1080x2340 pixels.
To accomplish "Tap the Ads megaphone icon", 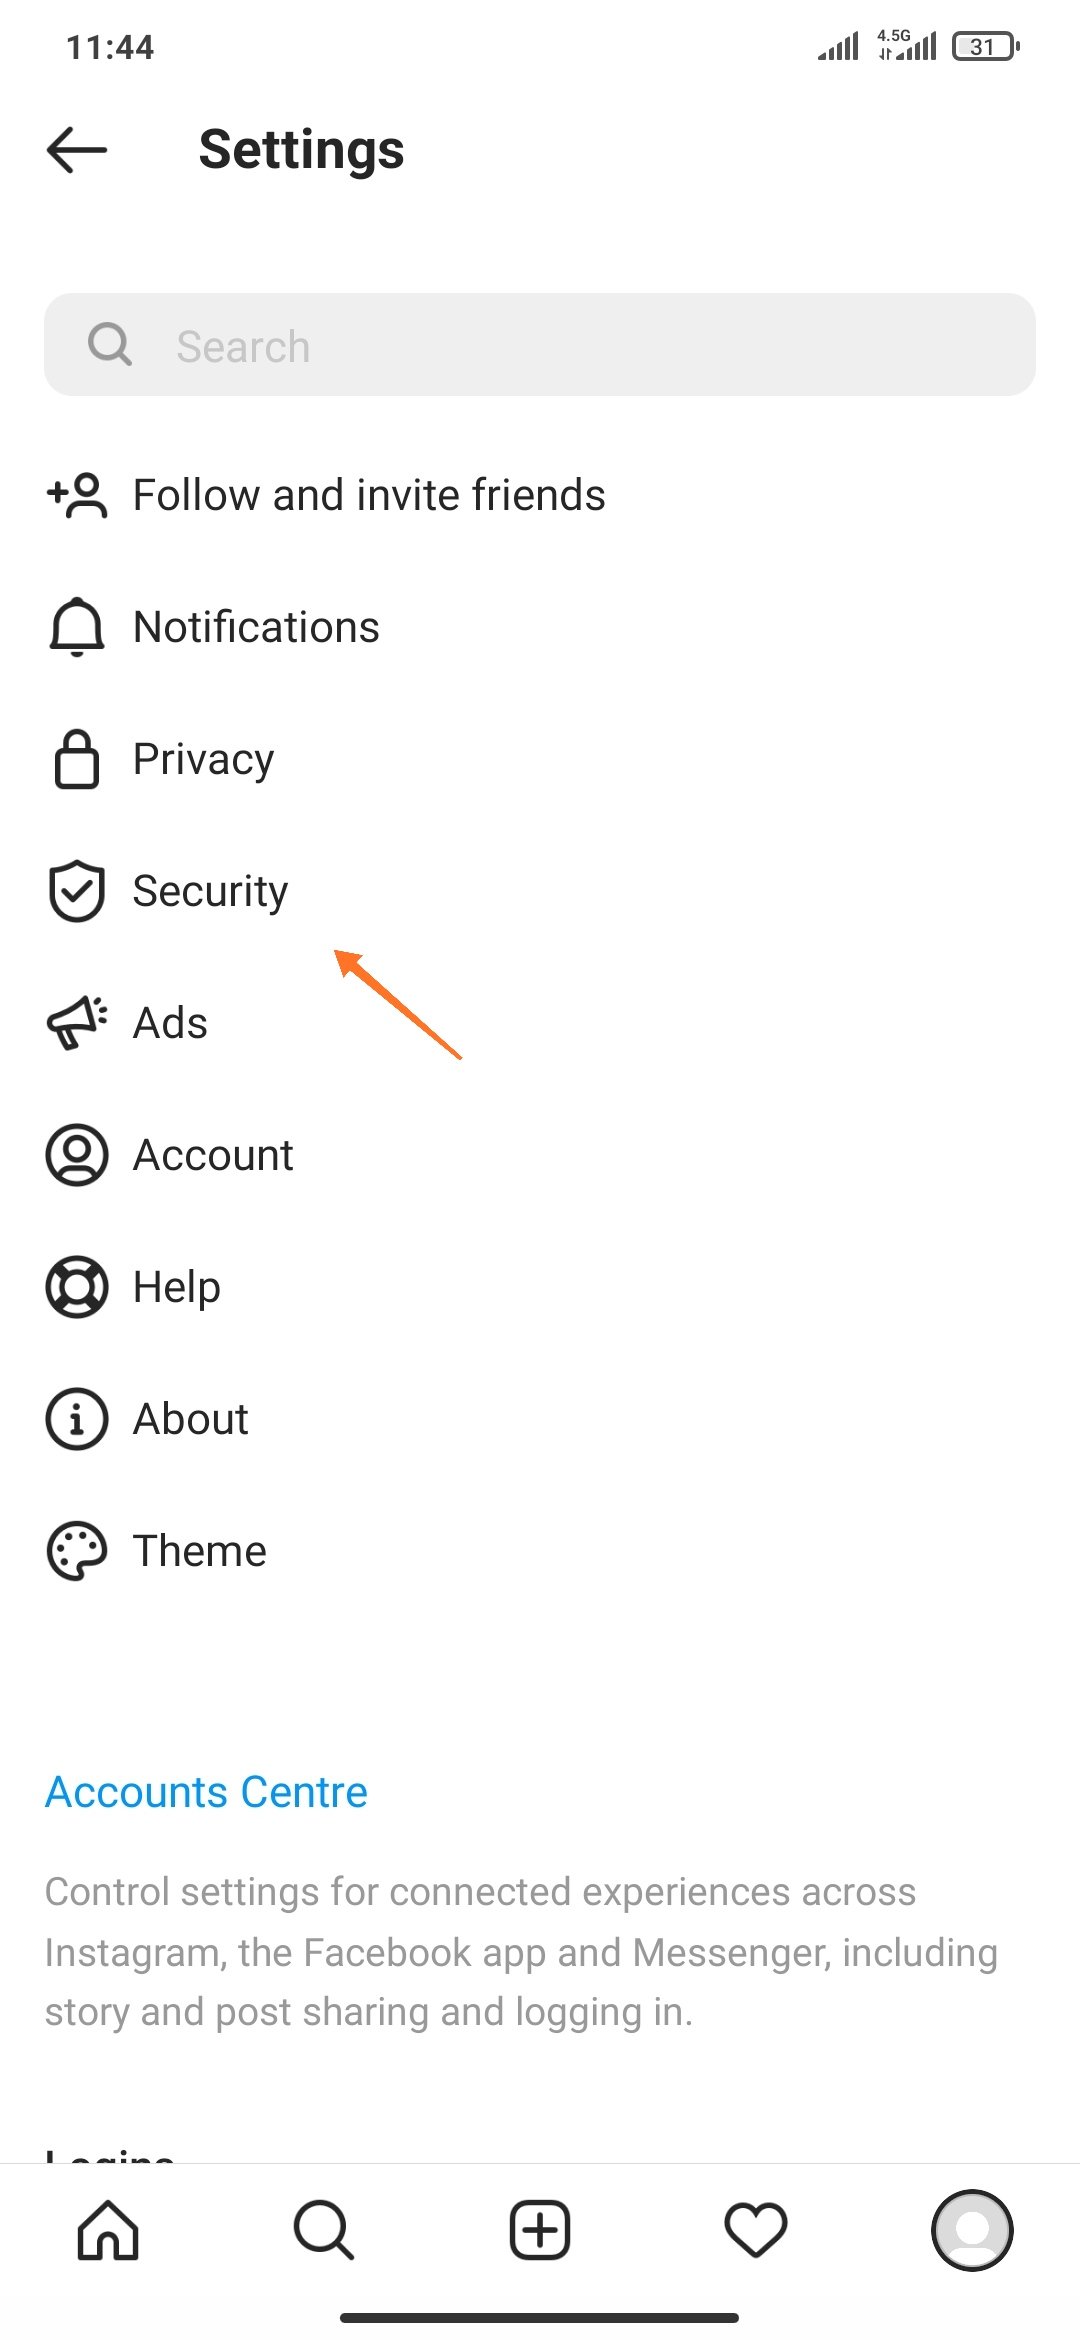I will coord(77,1023).
